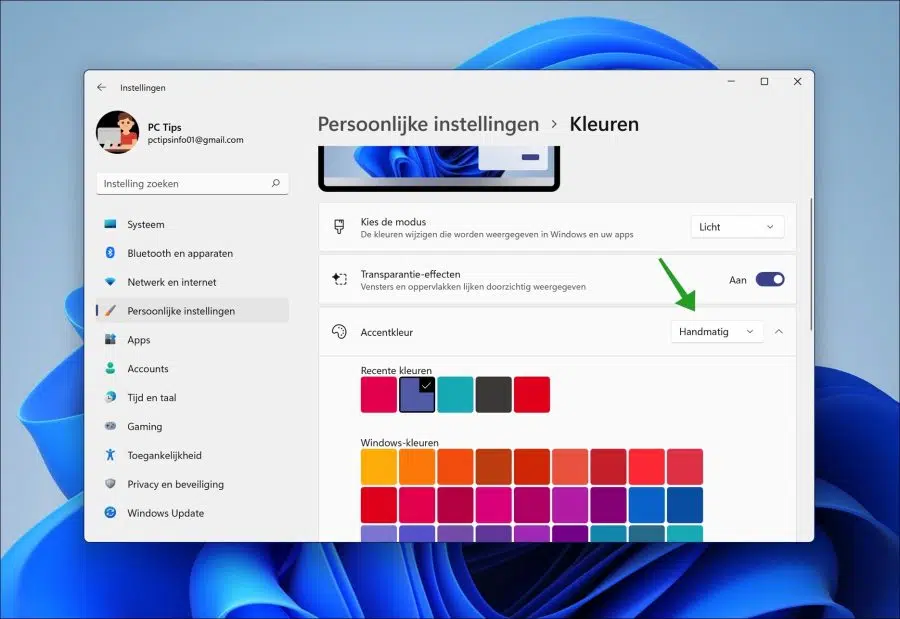Minimize the Instellingen window

(731, 82)
